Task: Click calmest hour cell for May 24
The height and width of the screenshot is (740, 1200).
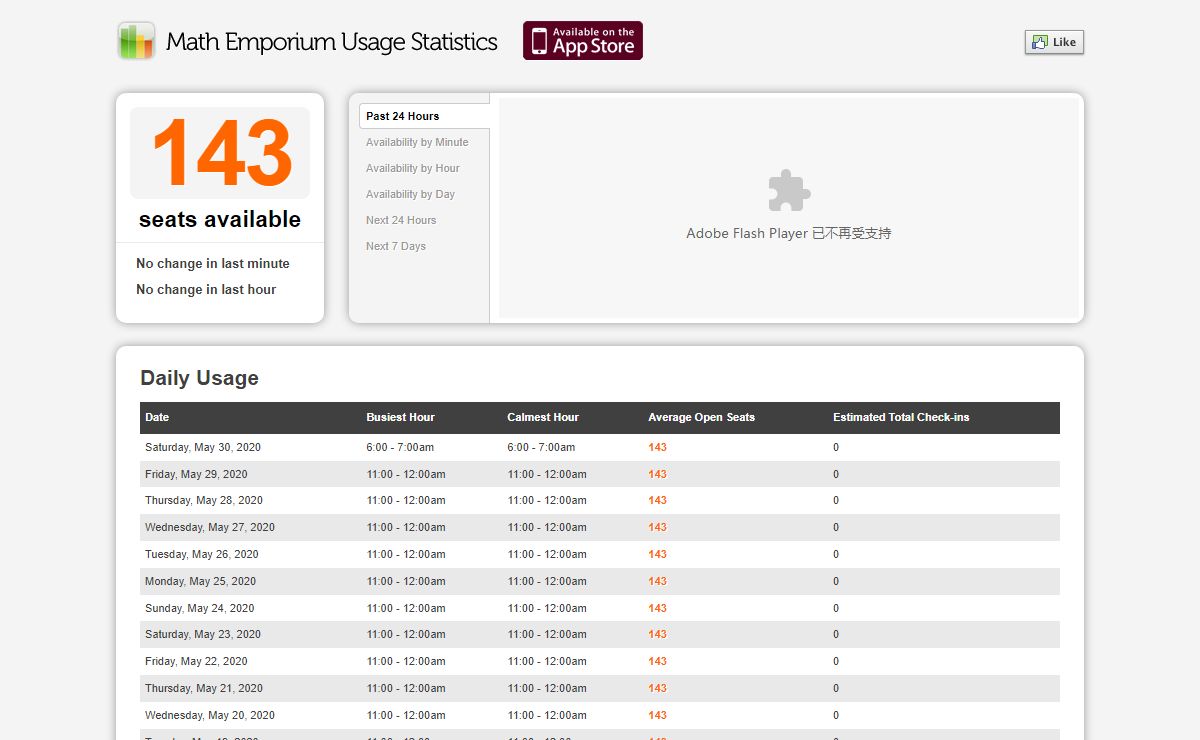Action: pyautogui.click(x=547, y=608)
